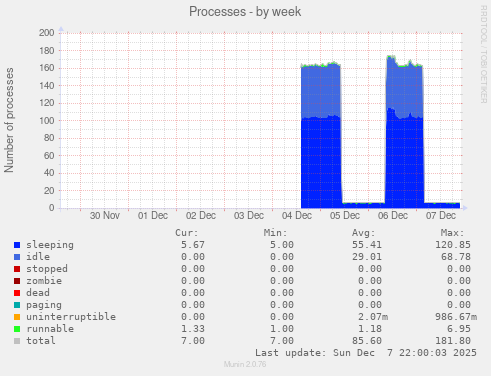Click the '05 Dec' x-axis label

click(x=345, y=216)
